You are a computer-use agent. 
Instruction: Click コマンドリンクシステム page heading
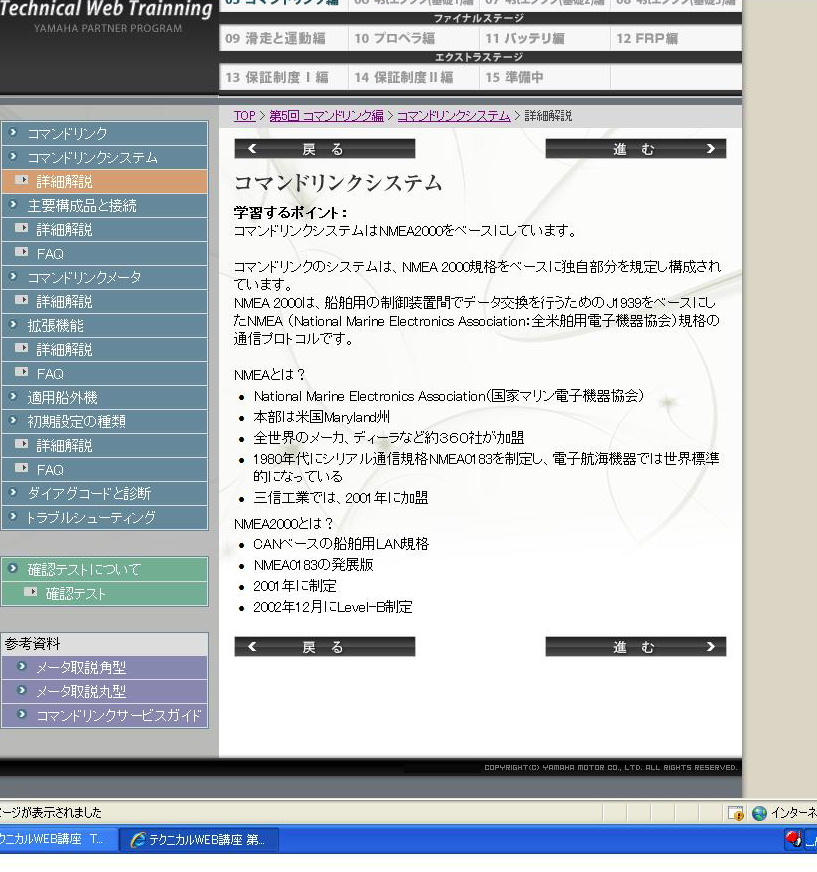tap(338, 183)
